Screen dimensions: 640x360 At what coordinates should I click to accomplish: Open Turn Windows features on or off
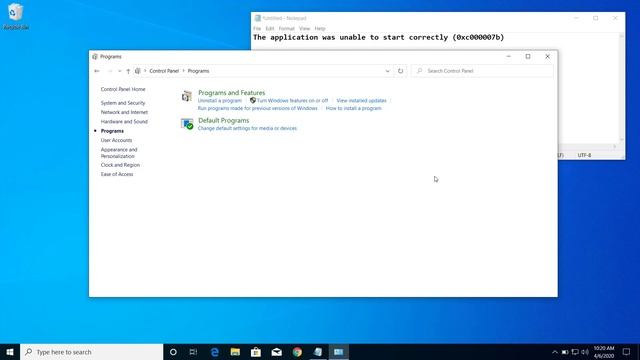point(292,100)
